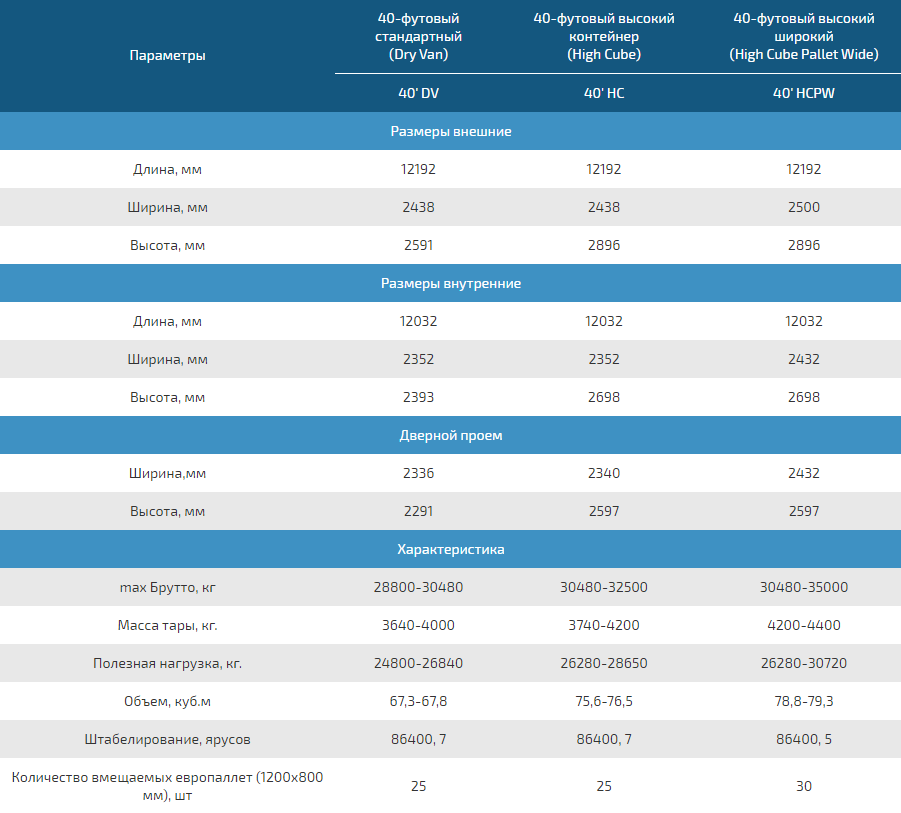Screen dimensions: 901x813
Task: Click "Ширина,мм" under Дверной проем
Action: pyautogui.click(x=167, y=473)
